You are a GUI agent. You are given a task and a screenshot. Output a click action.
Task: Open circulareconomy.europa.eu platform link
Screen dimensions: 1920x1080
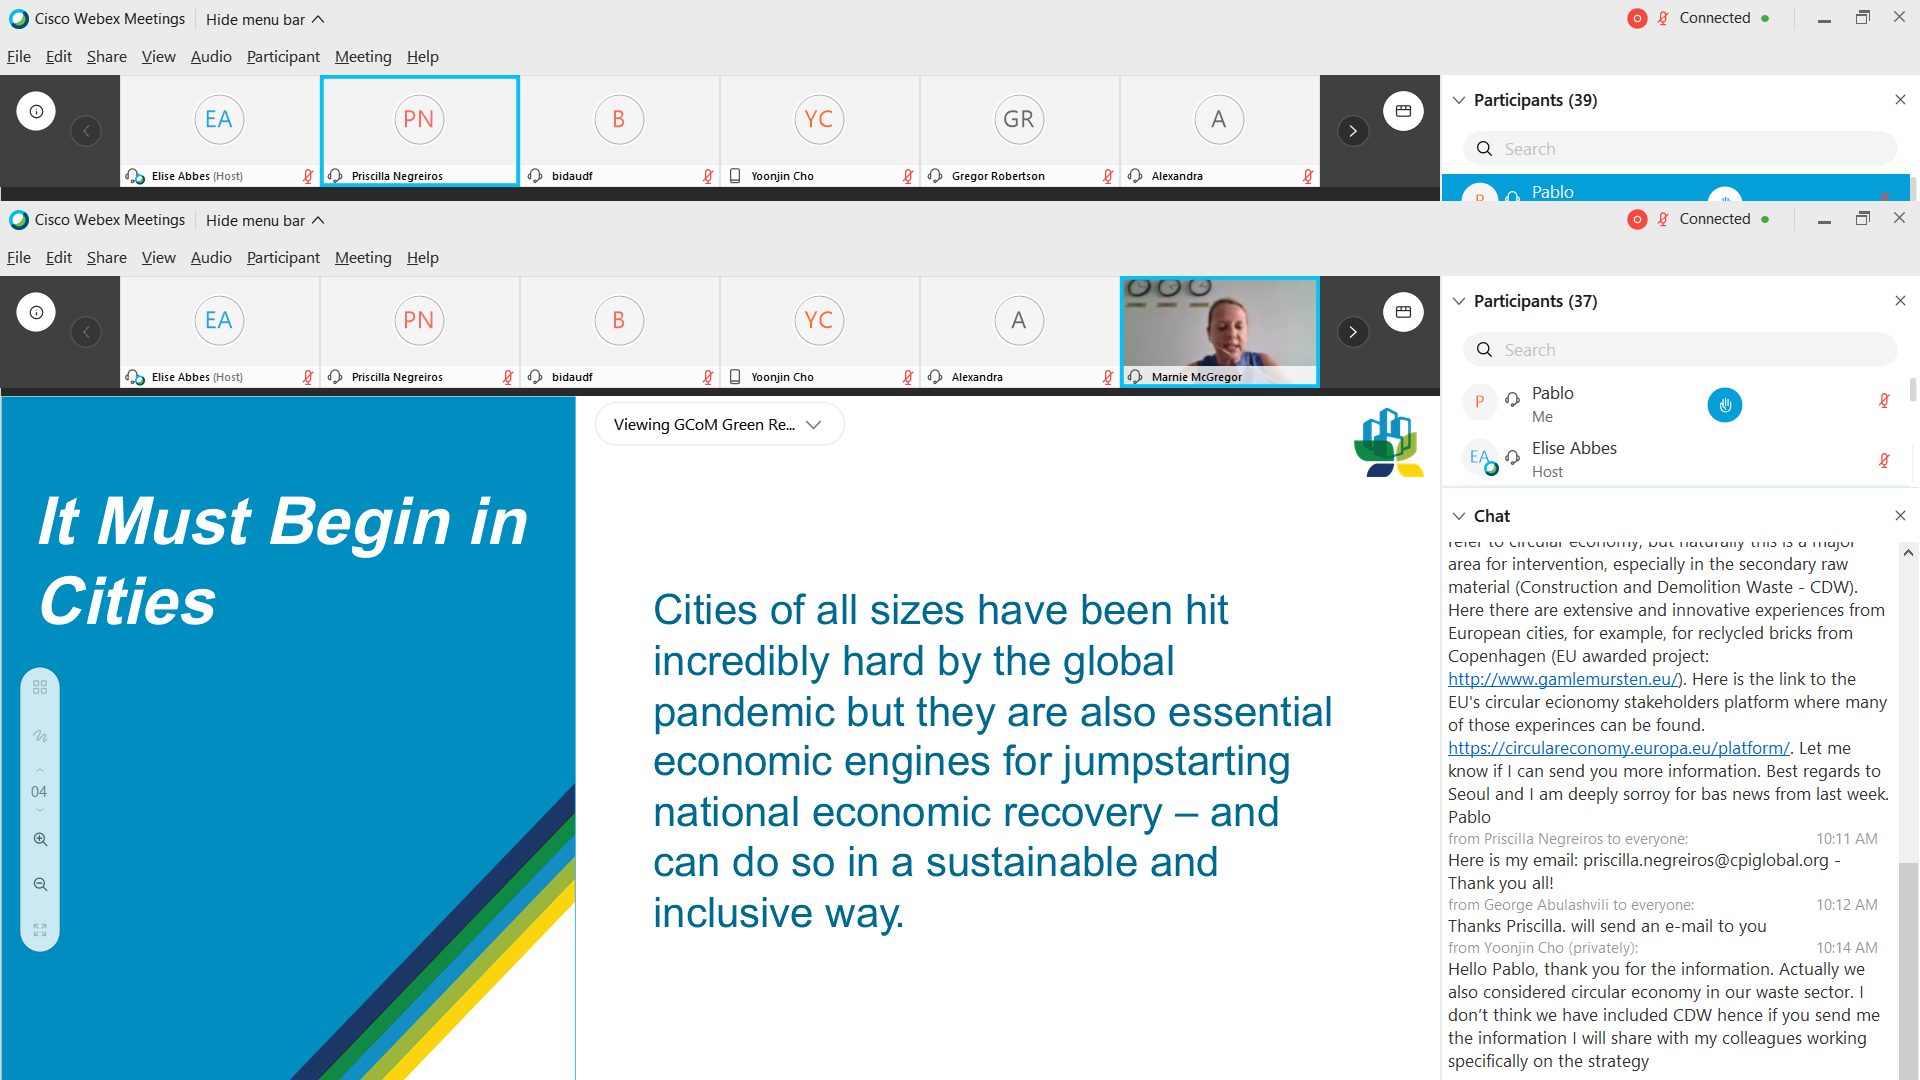tap(1619, 749)
